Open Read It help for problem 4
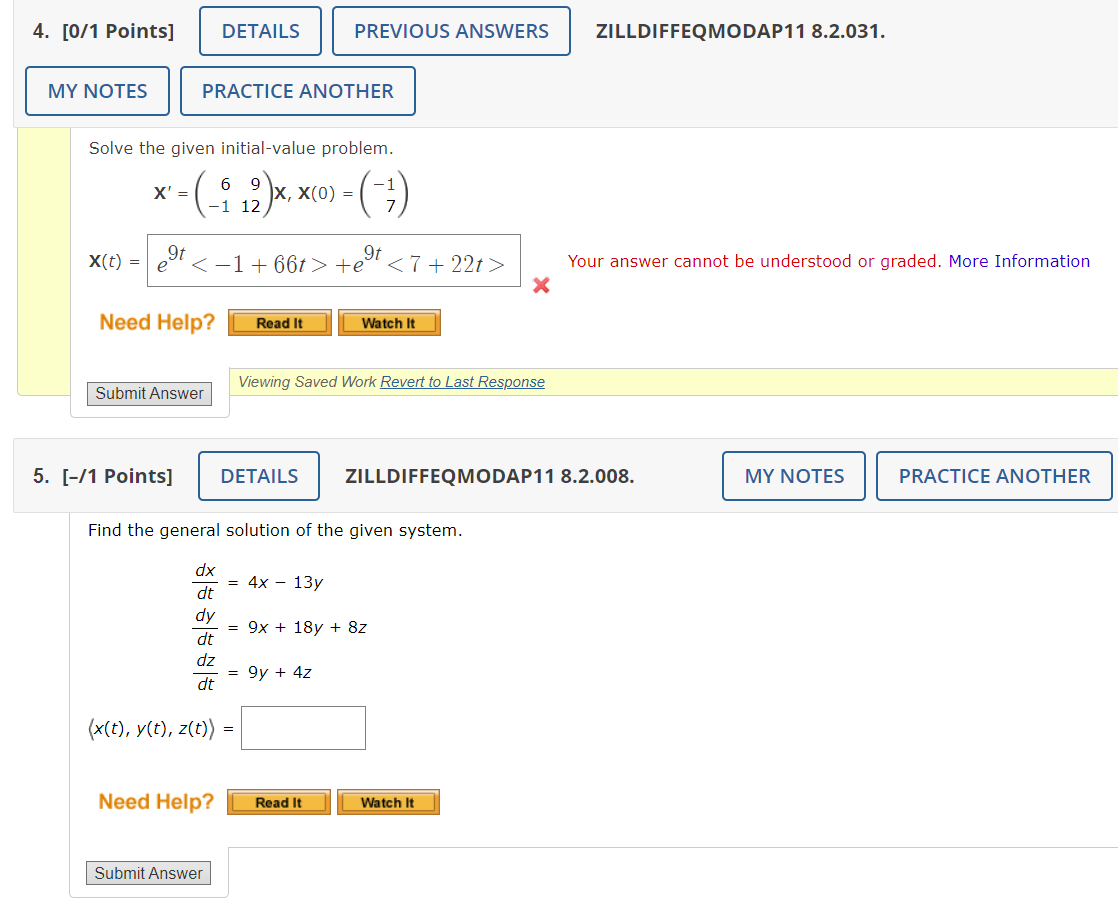Image resolution: width=1118 pixels, height=914 pixels. click(279, 322)
